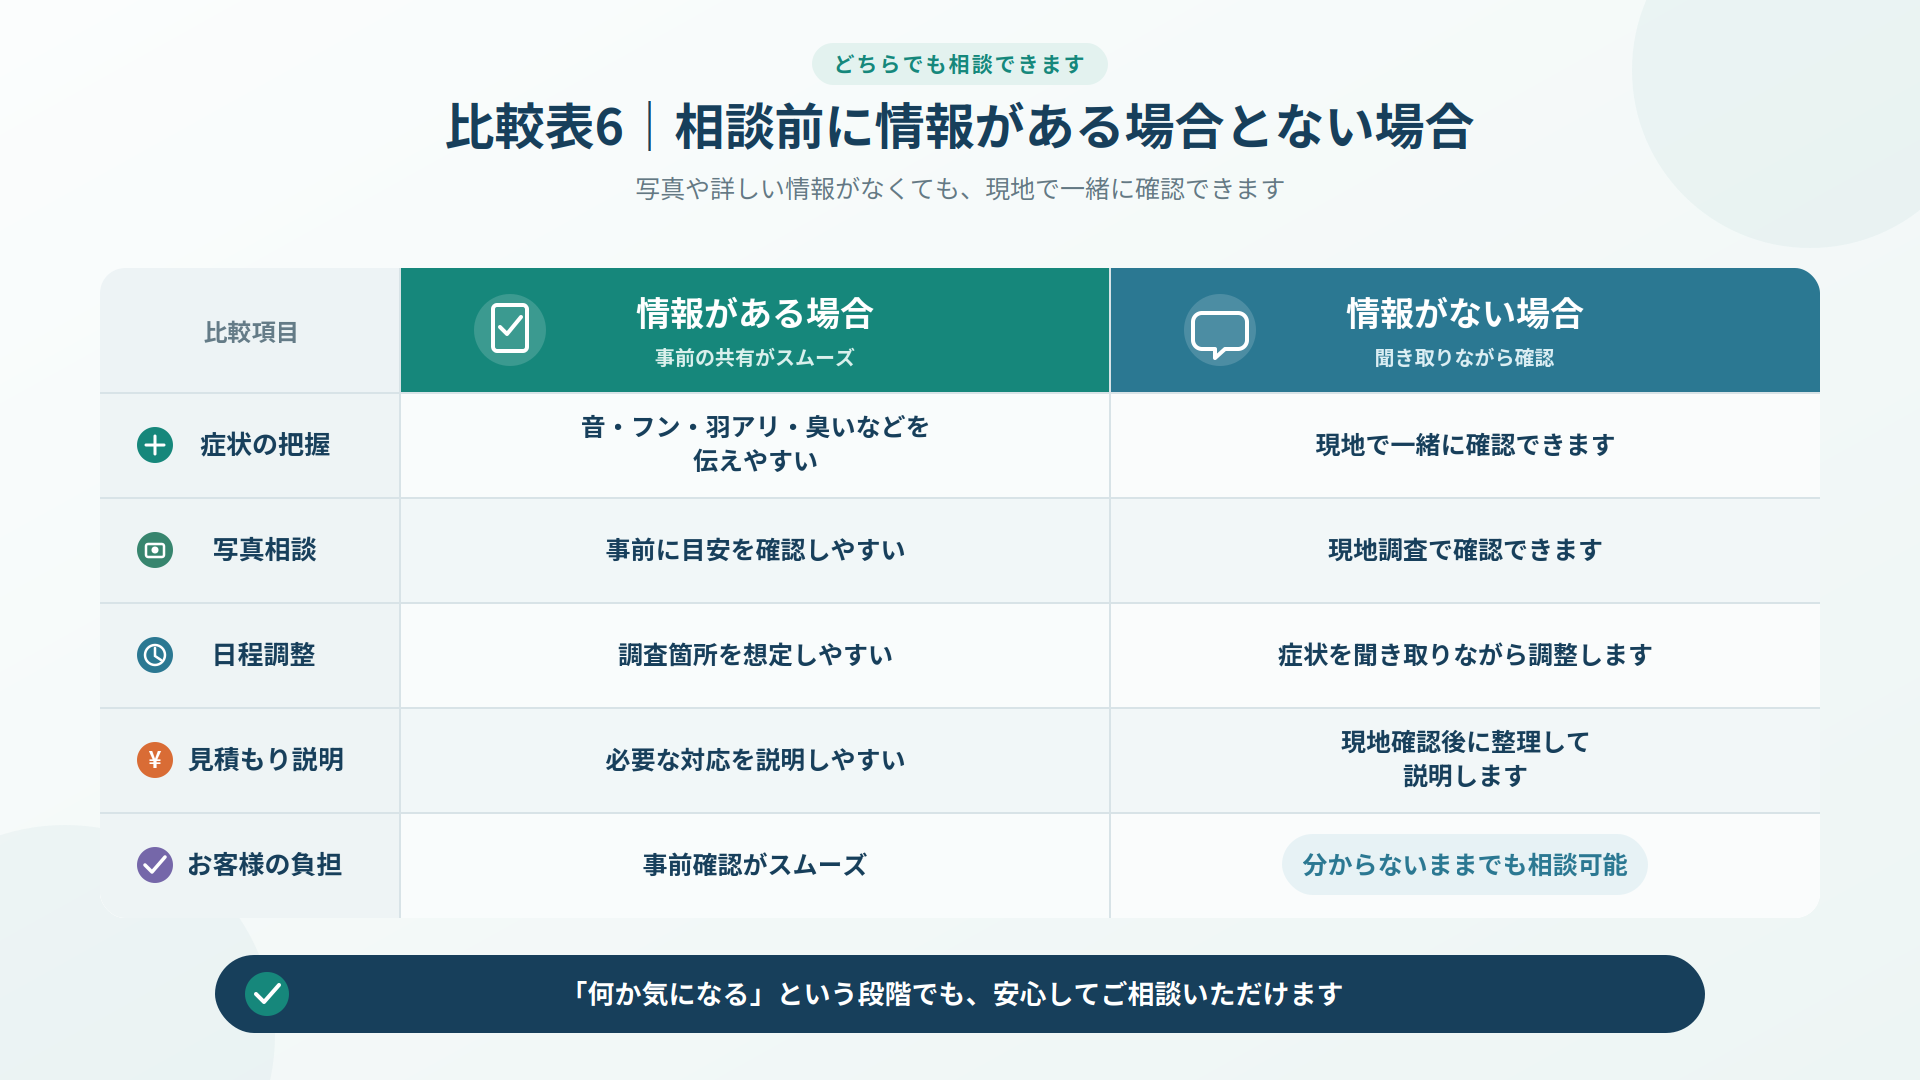1920x1080 pixels.
Task: Click the cell 事前確認がスムーズ
Action: coord(755,865)
